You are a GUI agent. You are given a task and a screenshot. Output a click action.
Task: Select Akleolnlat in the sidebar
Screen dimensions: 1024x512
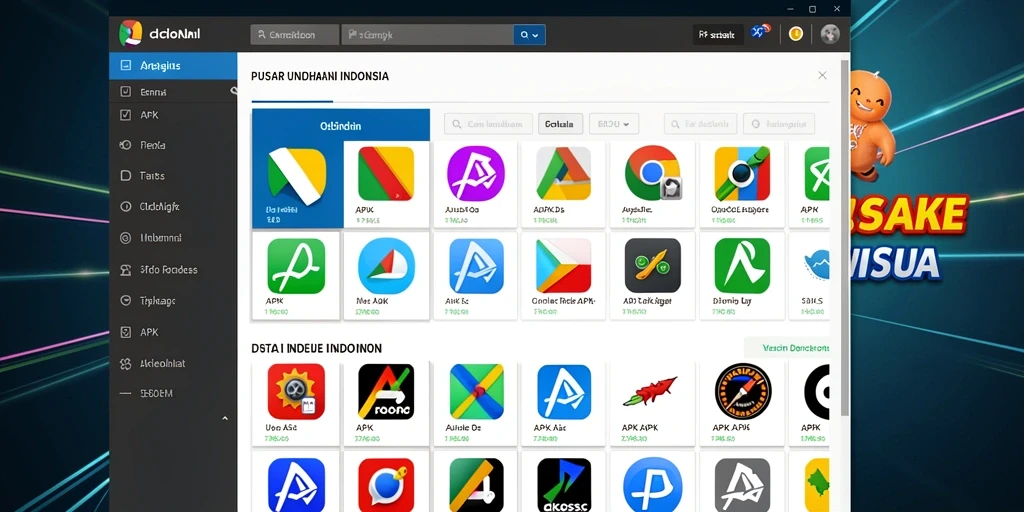click(x=173, y=363)
